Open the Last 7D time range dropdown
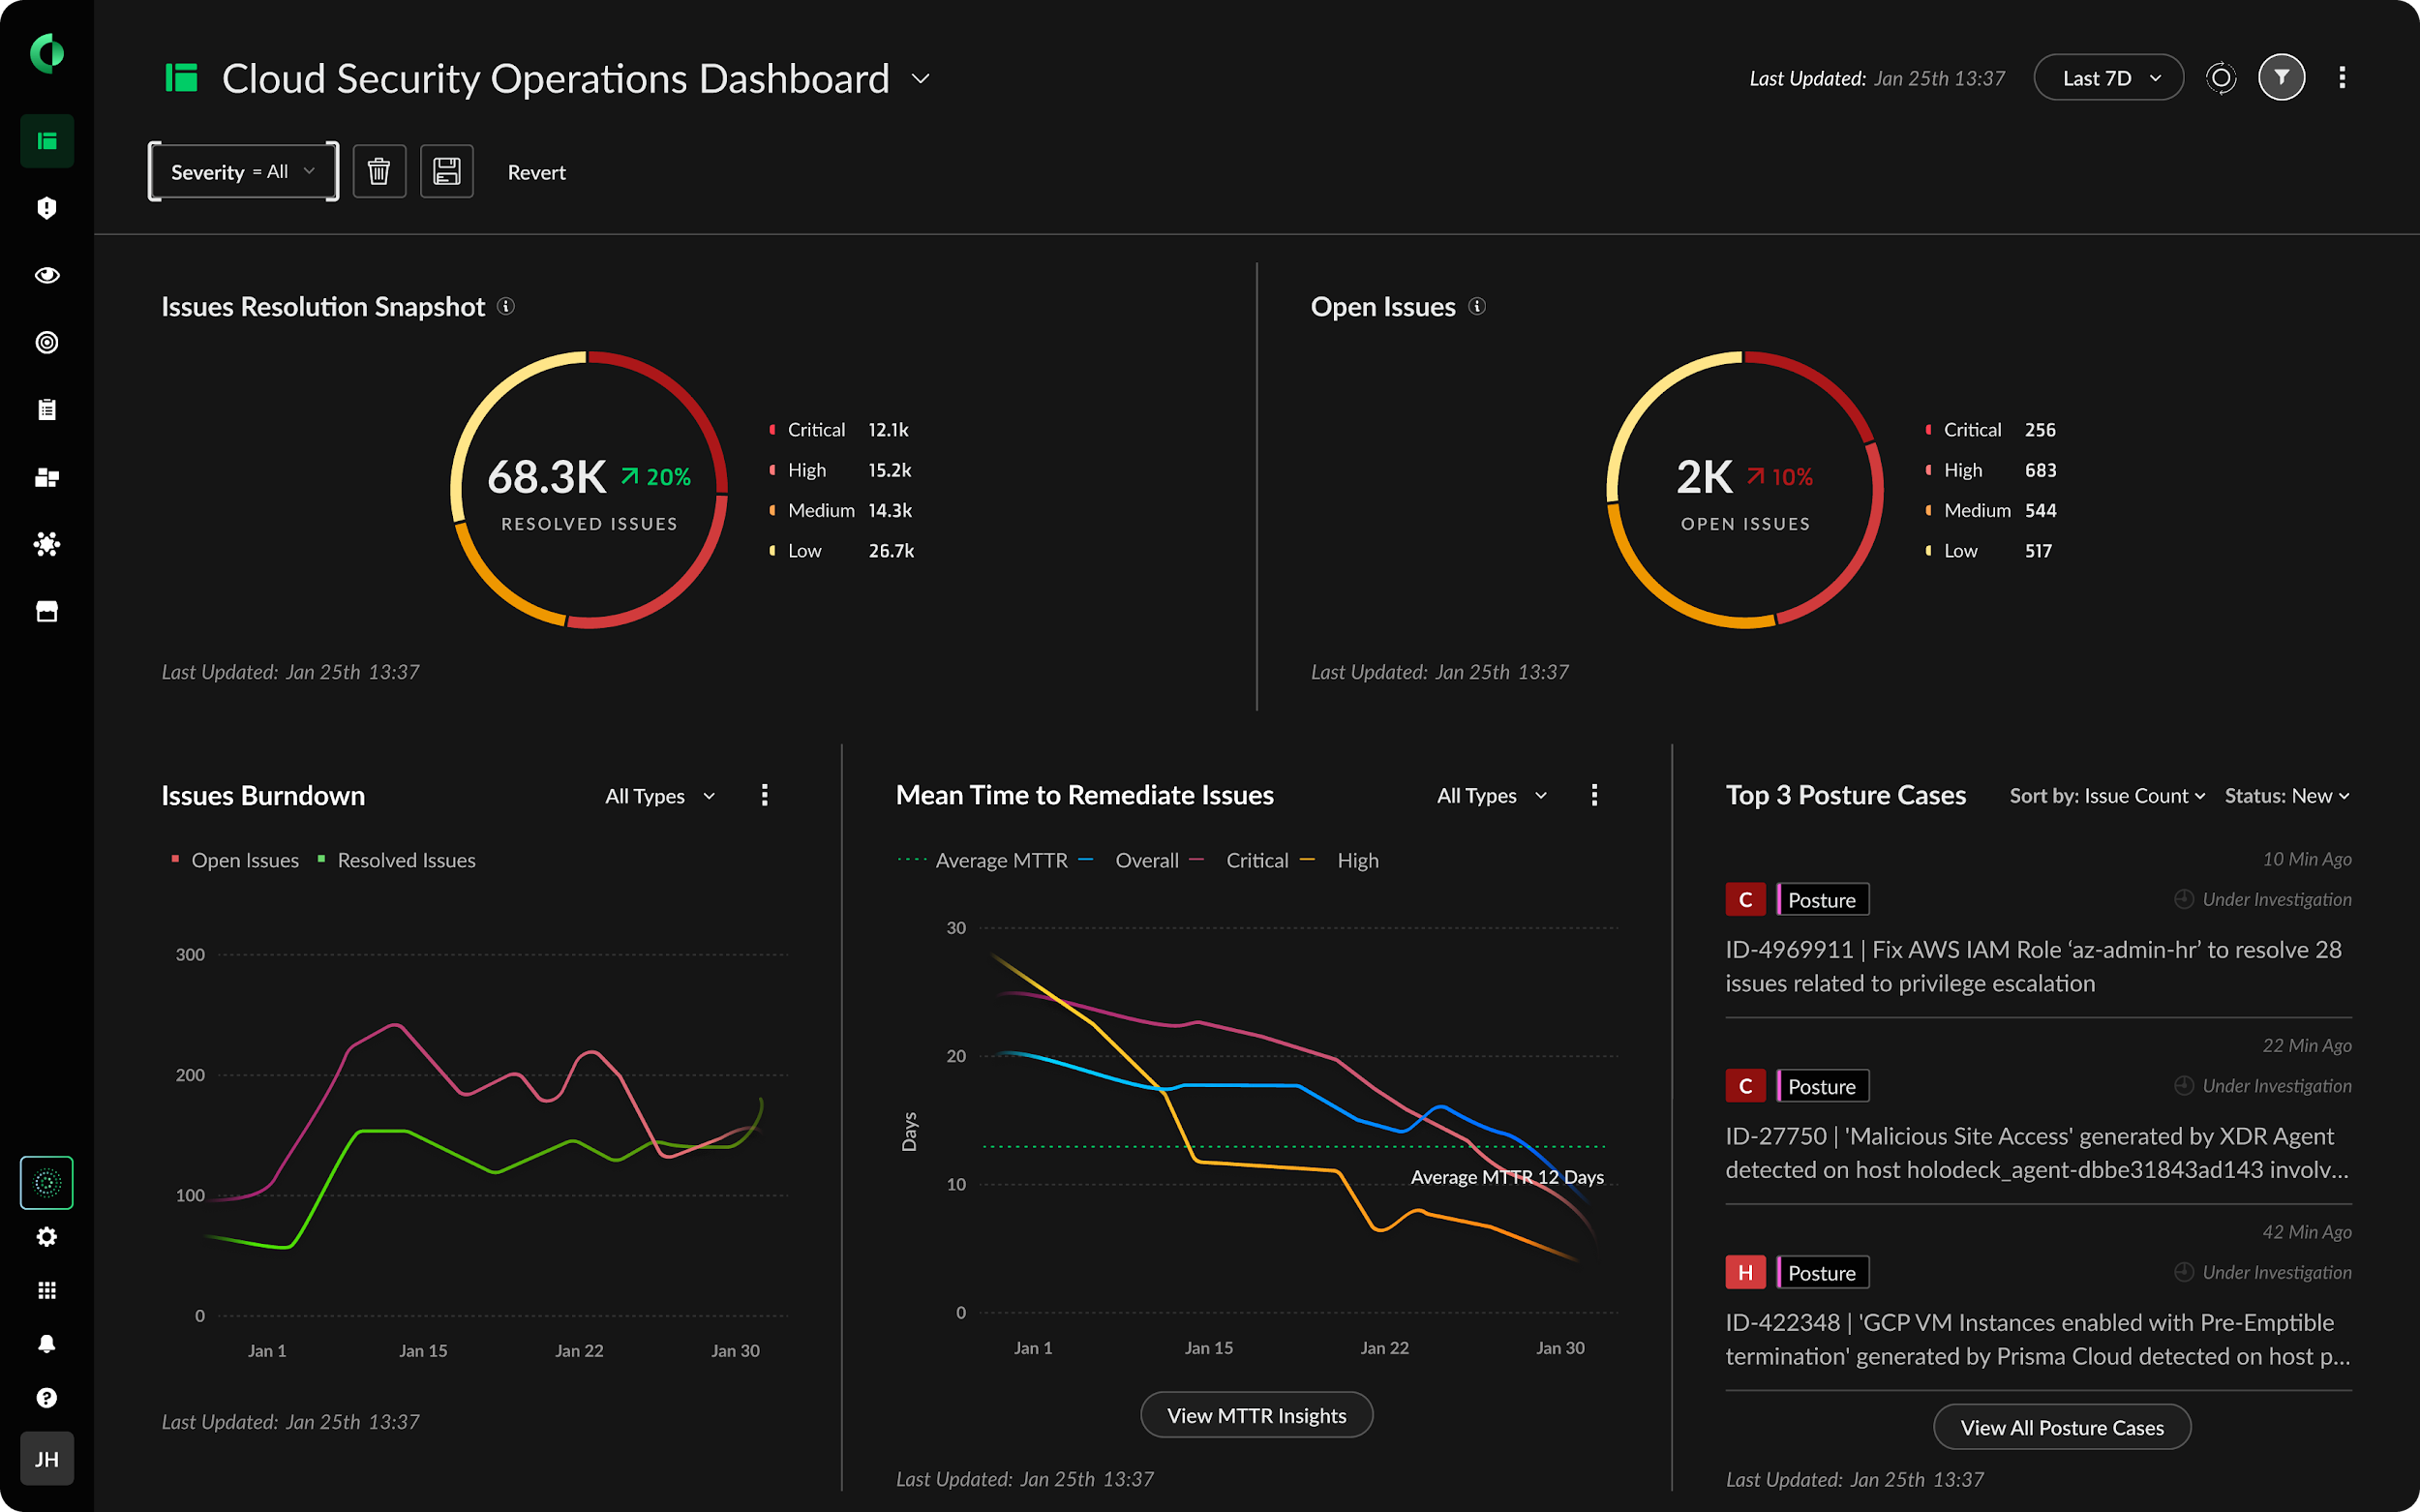This screenshot has width=2420, height=1512. pos(2106,76)
